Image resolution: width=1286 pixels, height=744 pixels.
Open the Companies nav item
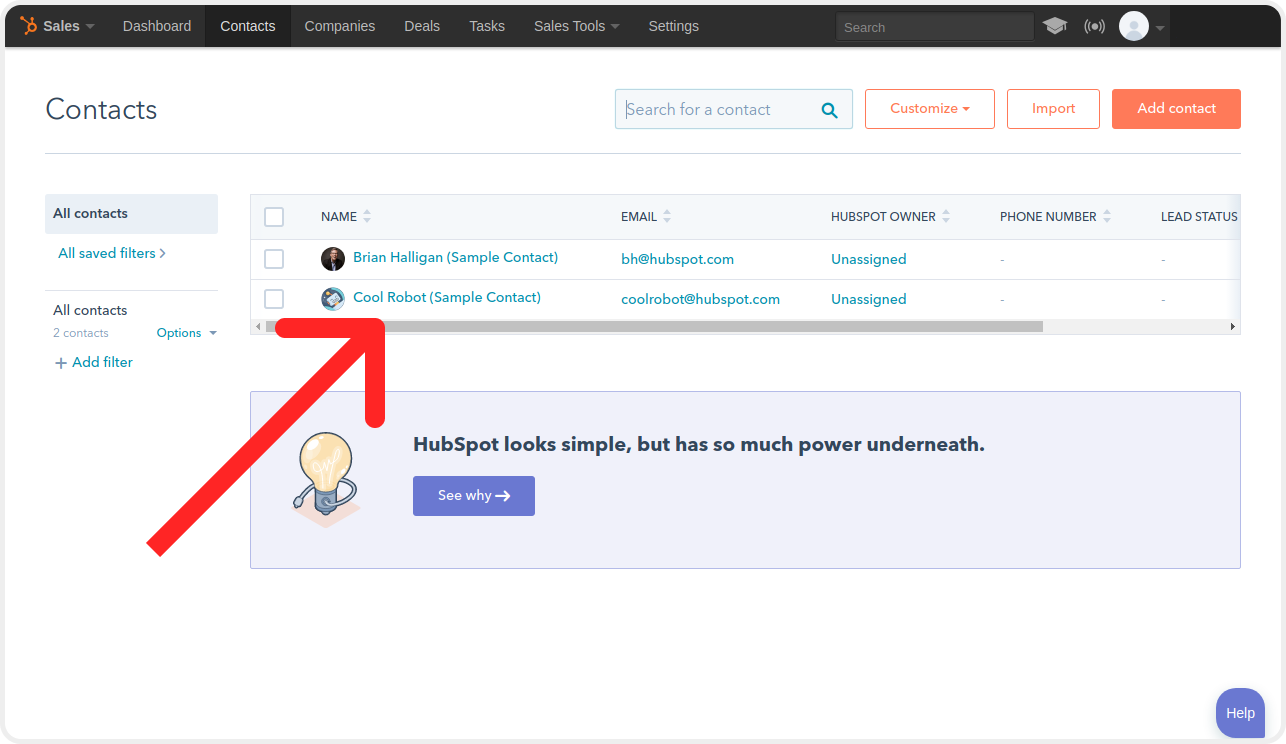[x=340, y=26]
